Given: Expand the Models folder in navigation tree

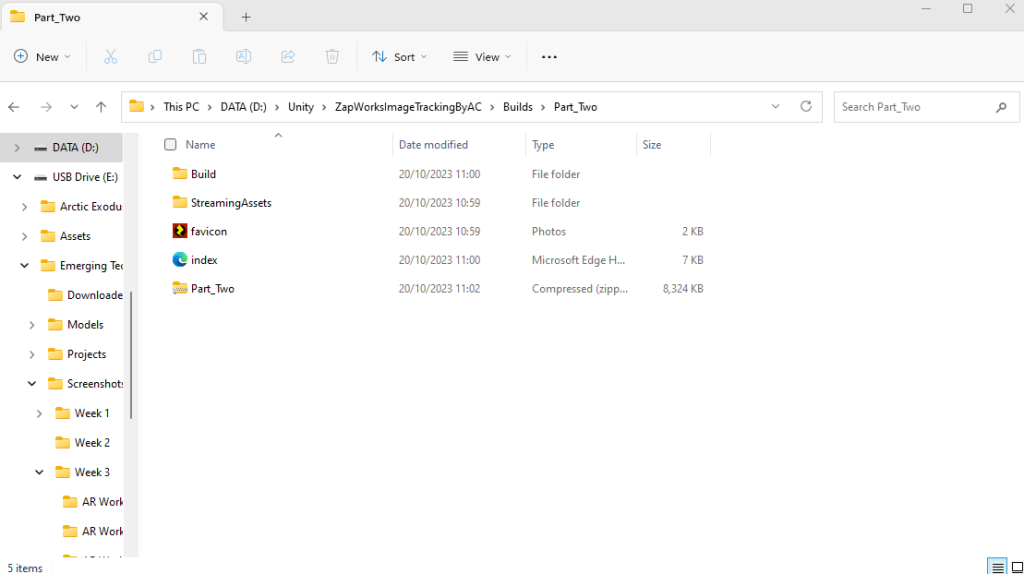Looking at the screenshot, I should pyautogui.click(x=32, y=325).
